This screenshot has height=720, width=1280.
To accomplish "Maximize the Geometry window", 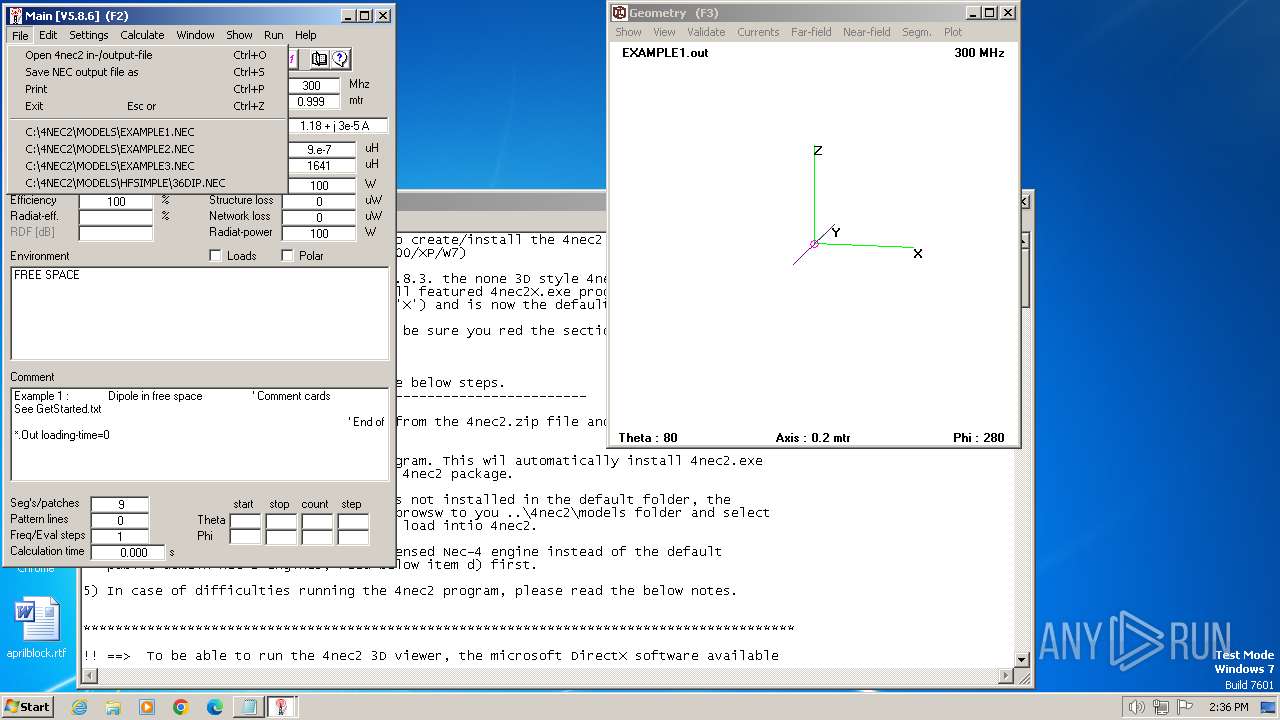I will coord(990,13).
